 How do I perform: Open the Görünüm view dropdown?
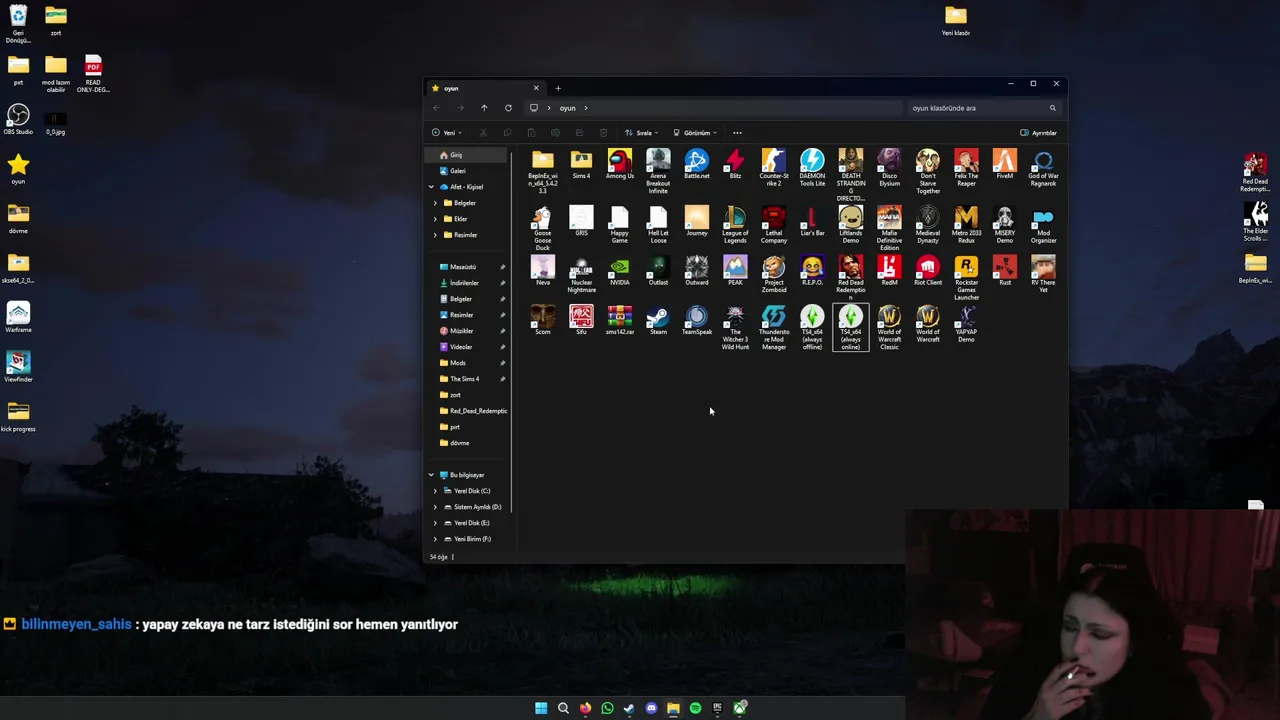695,133
